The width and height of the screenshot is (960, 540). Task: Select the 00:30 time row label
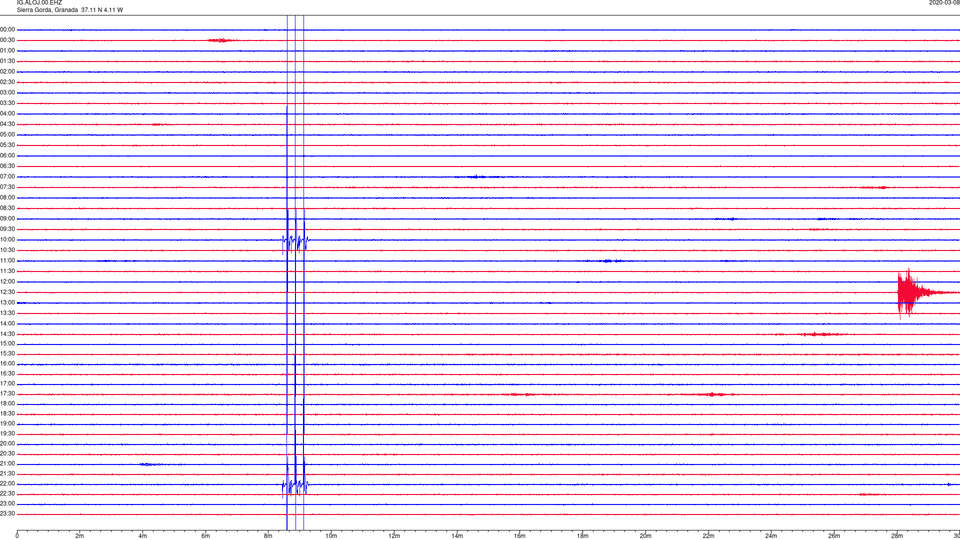point(7,40)
